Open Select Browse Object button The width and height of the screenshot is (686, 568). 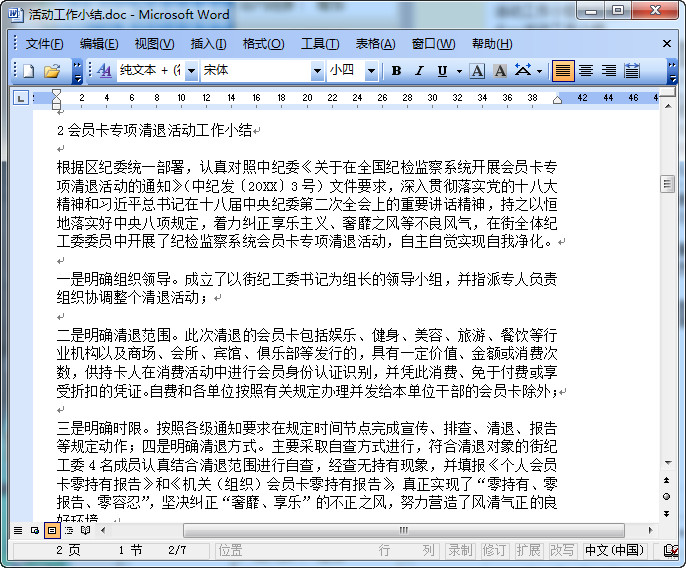click(x=667, y=497)
